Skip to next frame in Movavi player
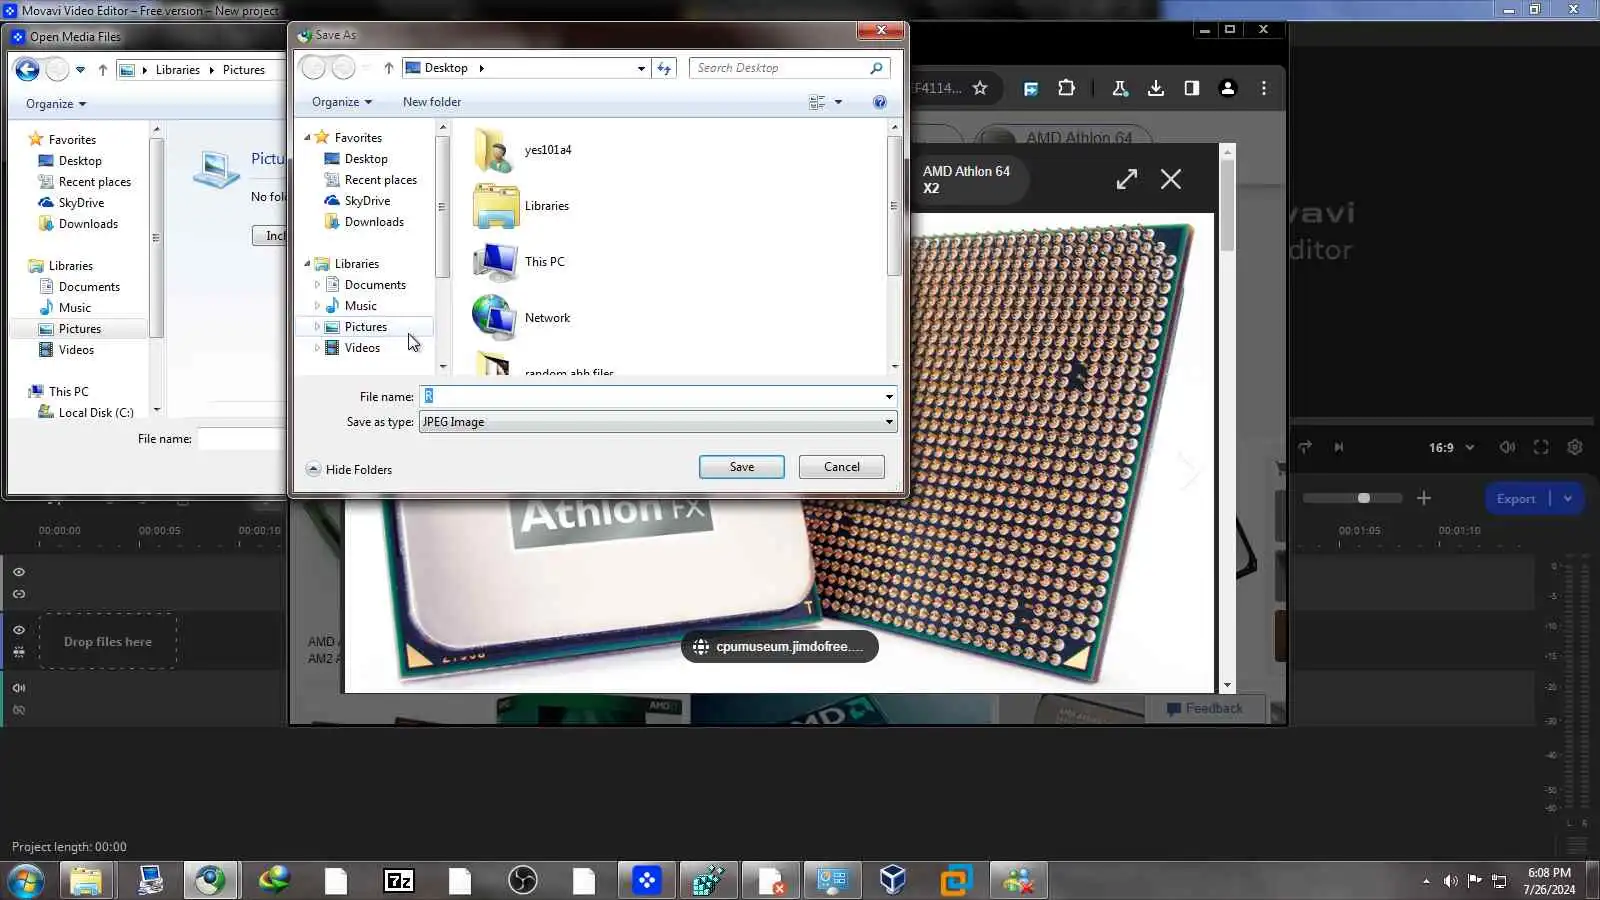The image size is (1600, 900). (x=1339, y=447)
